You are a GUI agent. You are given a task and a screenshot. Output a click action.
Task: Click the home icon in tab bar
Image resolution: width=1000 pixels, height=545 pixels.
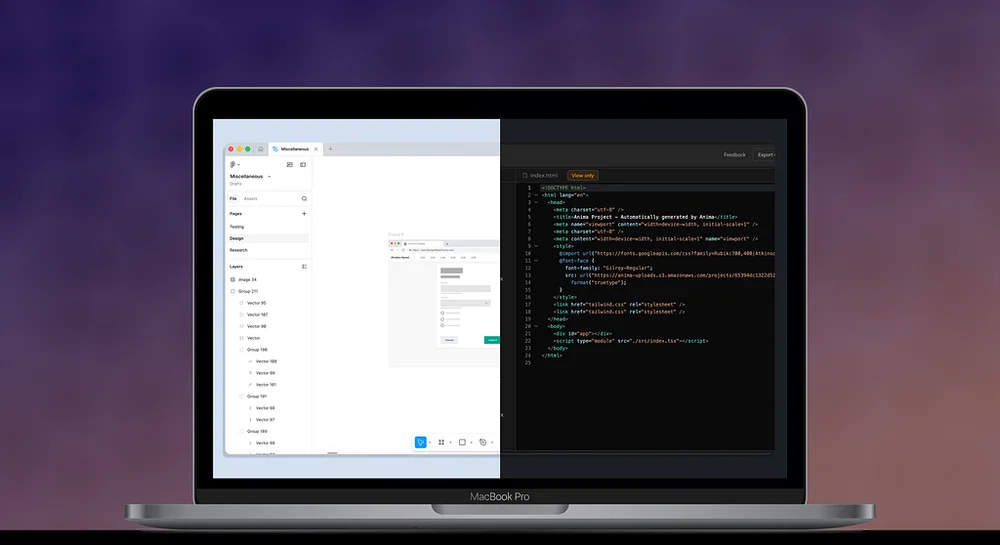pos(260,149)
